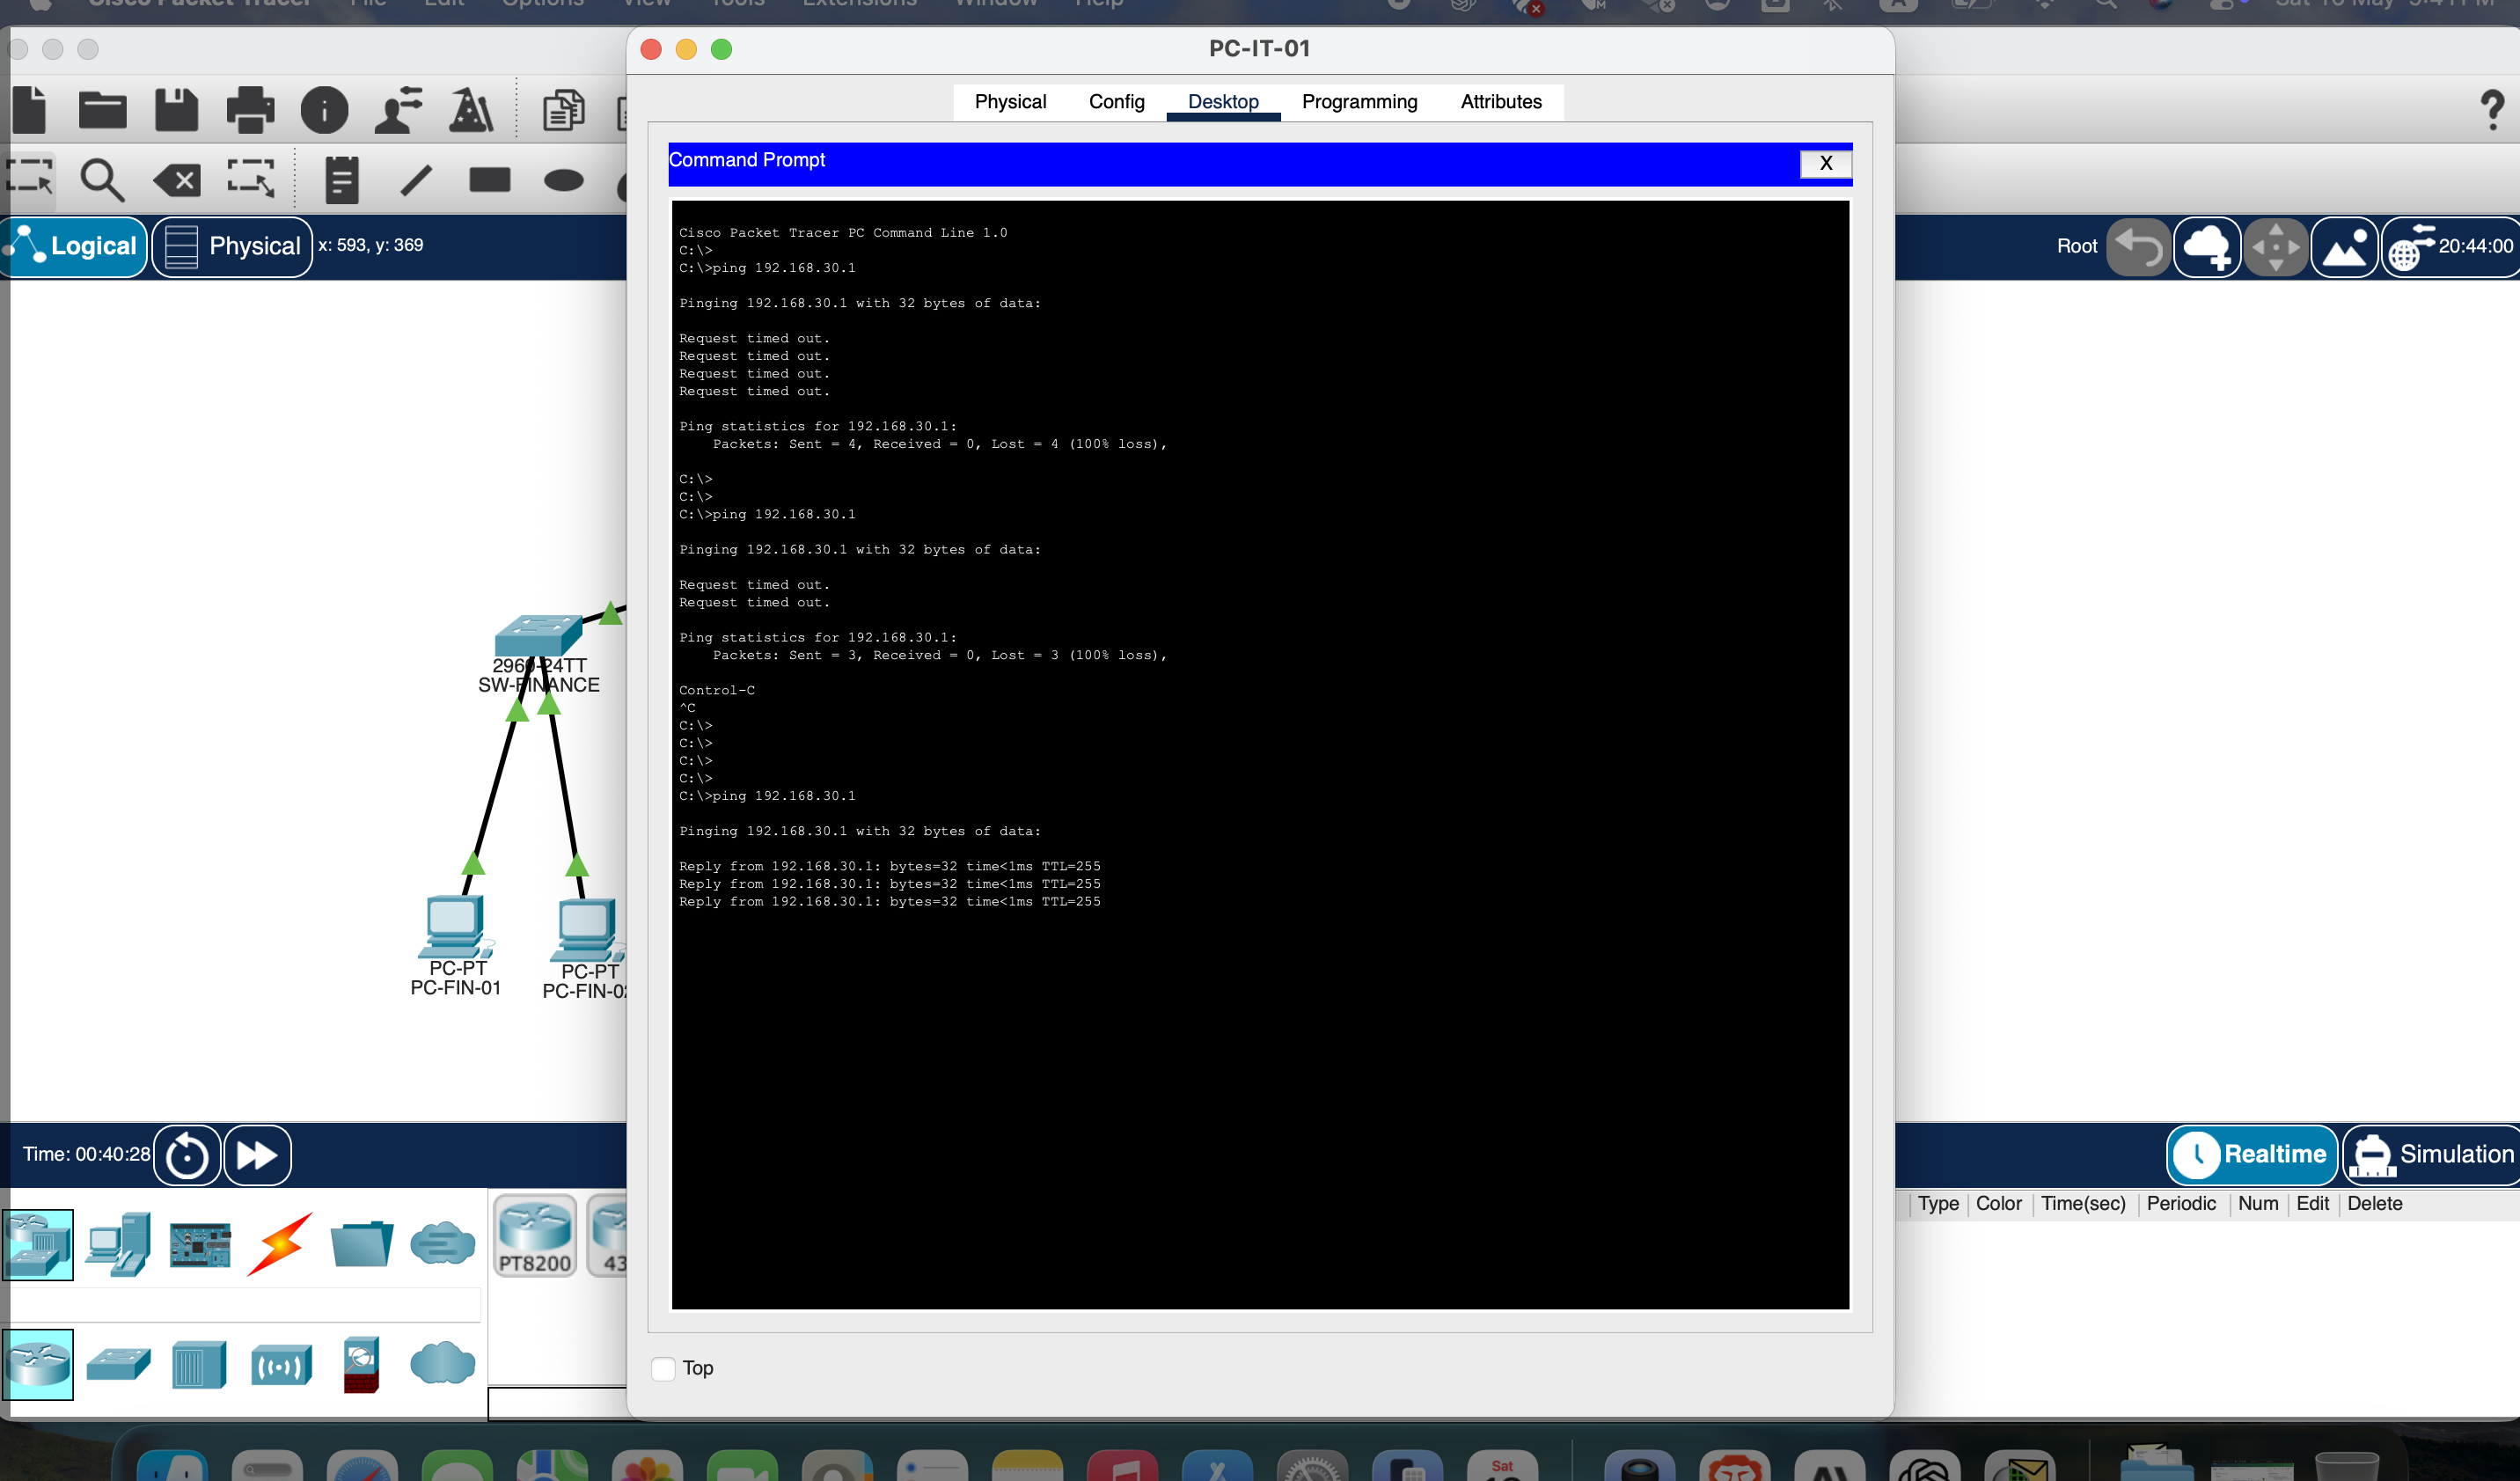Open the Config tab in PC-IT-01
The height and width of the screenshot is (1481, 2520).
coord(1116,102)
